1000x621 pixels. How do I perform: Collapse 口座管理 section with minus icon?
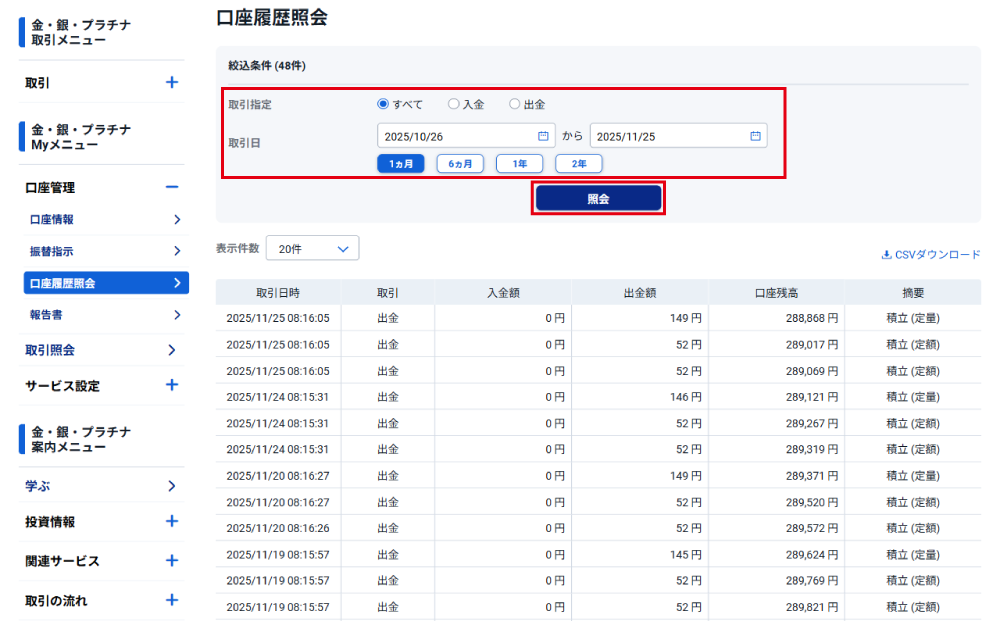172,187
